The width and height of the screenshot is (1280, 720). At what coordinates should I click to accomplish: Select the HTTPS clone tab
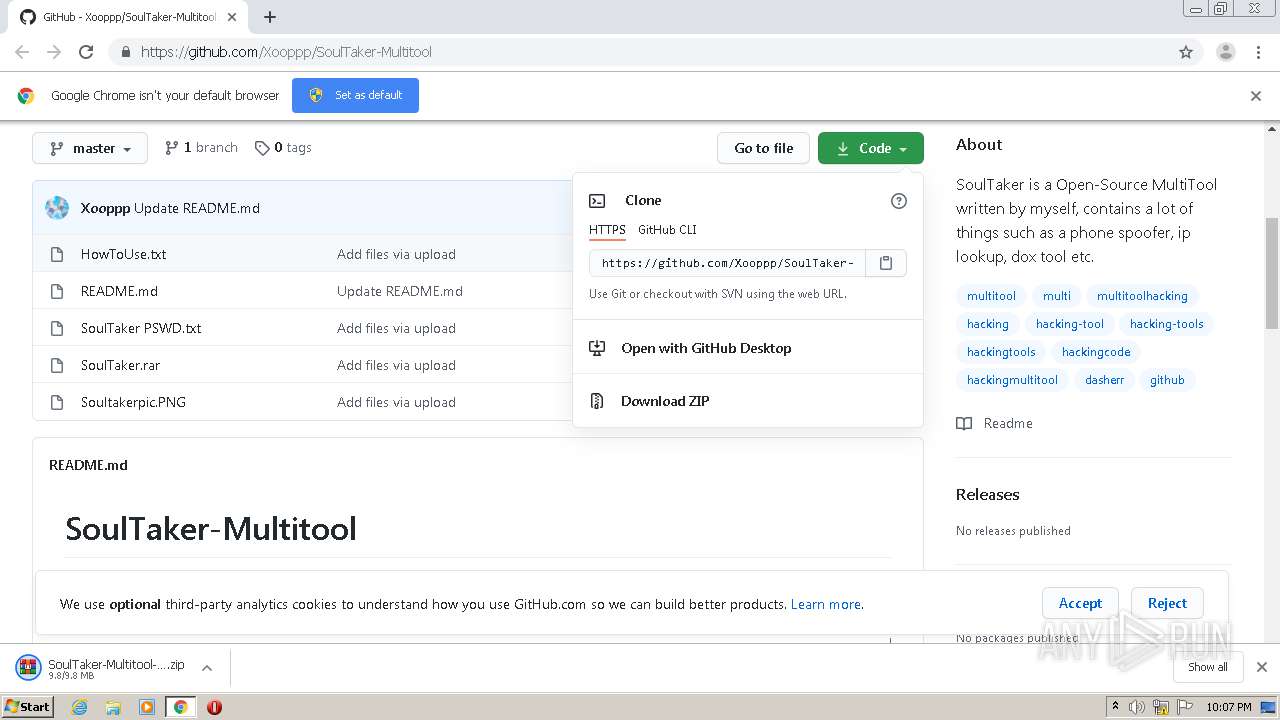(x=607, y=230)
